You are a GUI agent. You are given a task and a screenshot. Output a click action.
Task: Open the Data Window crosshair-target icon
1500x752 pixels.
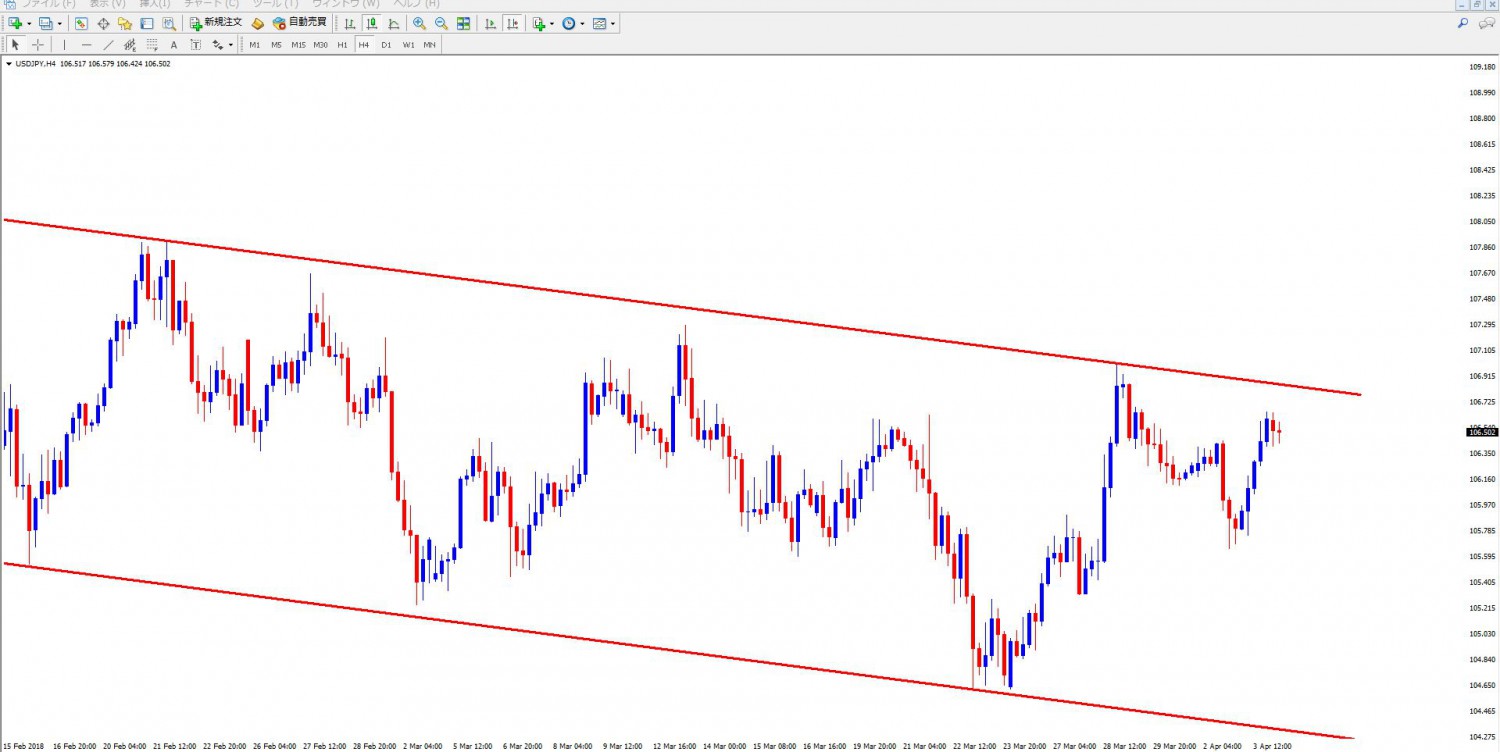103,23
